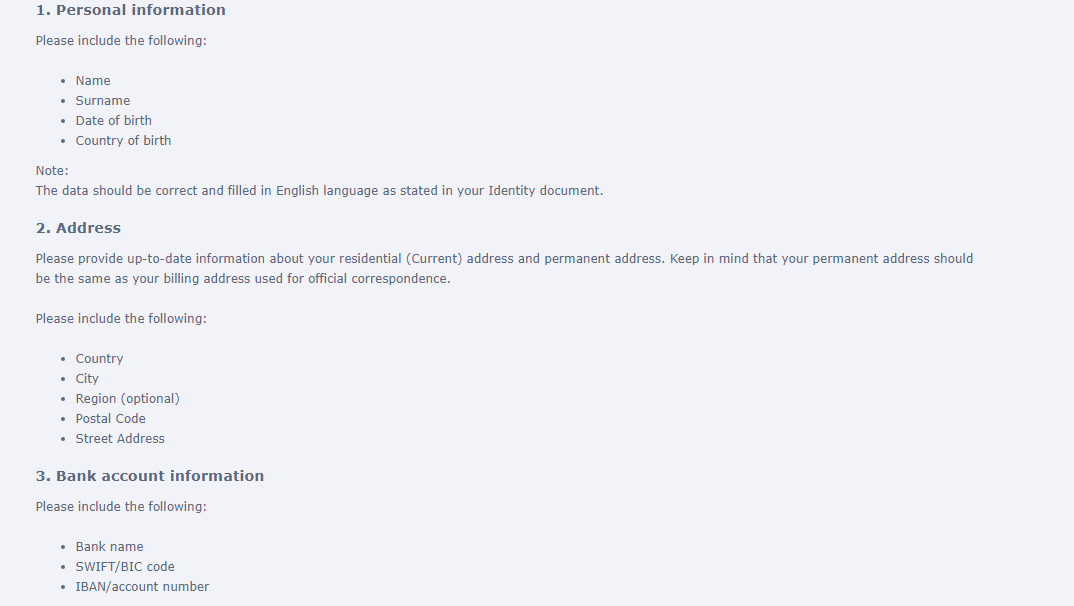Select the 'Street Address' bullet item
The image size is (1074, 606).
[x=120, y=438]
